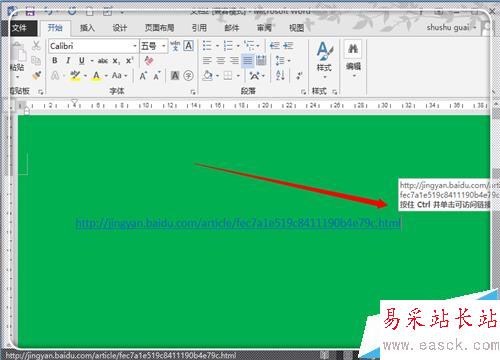Click the distributed alignment icon

(261, 61)
